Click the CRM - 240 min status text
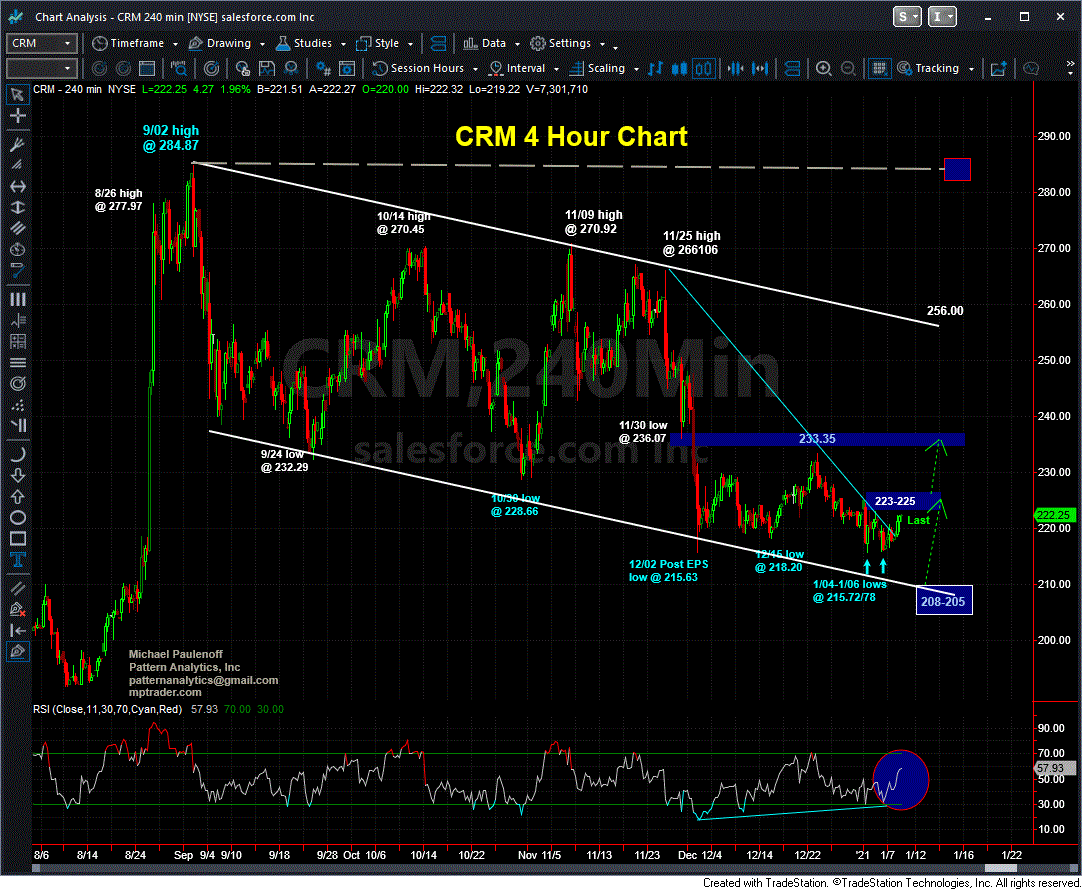 pos(70,89)
